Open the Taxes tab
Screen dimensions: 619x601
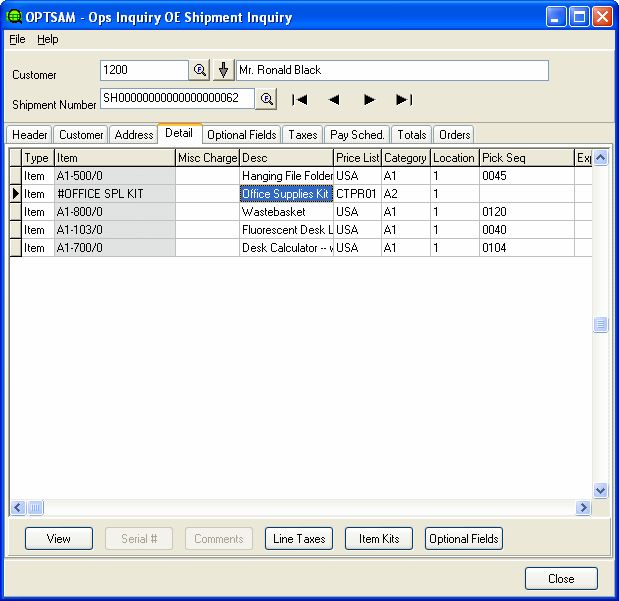[x=302, y=134]
